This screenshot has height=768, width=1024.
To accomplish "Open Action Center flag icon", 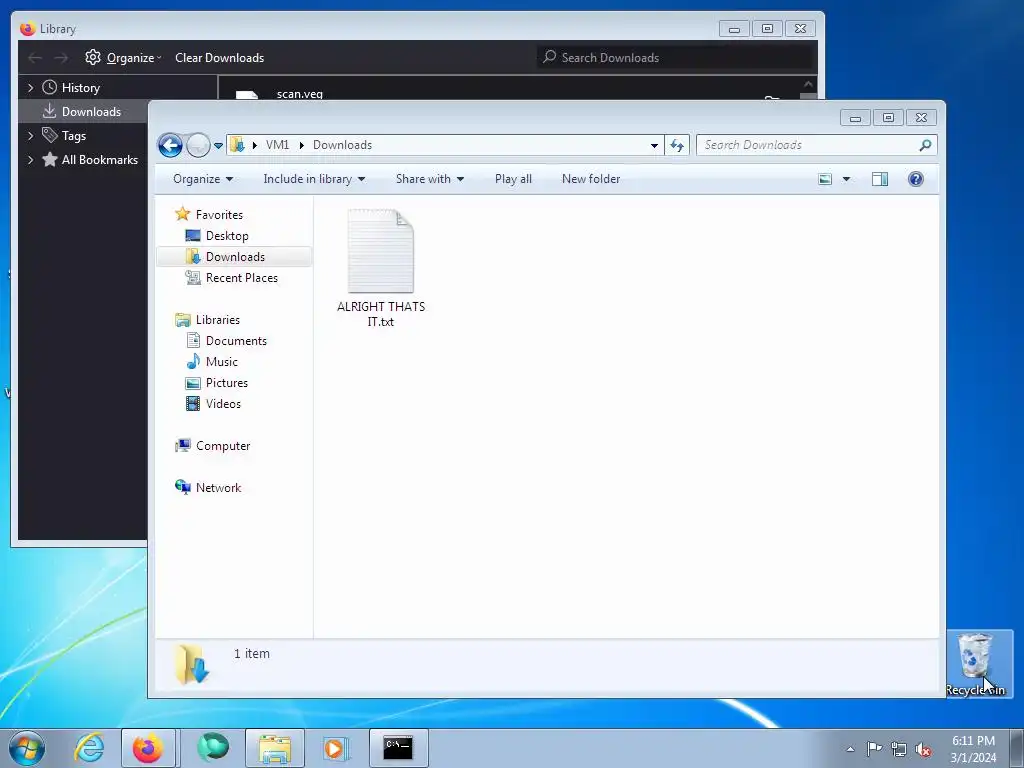I will 874,749.
